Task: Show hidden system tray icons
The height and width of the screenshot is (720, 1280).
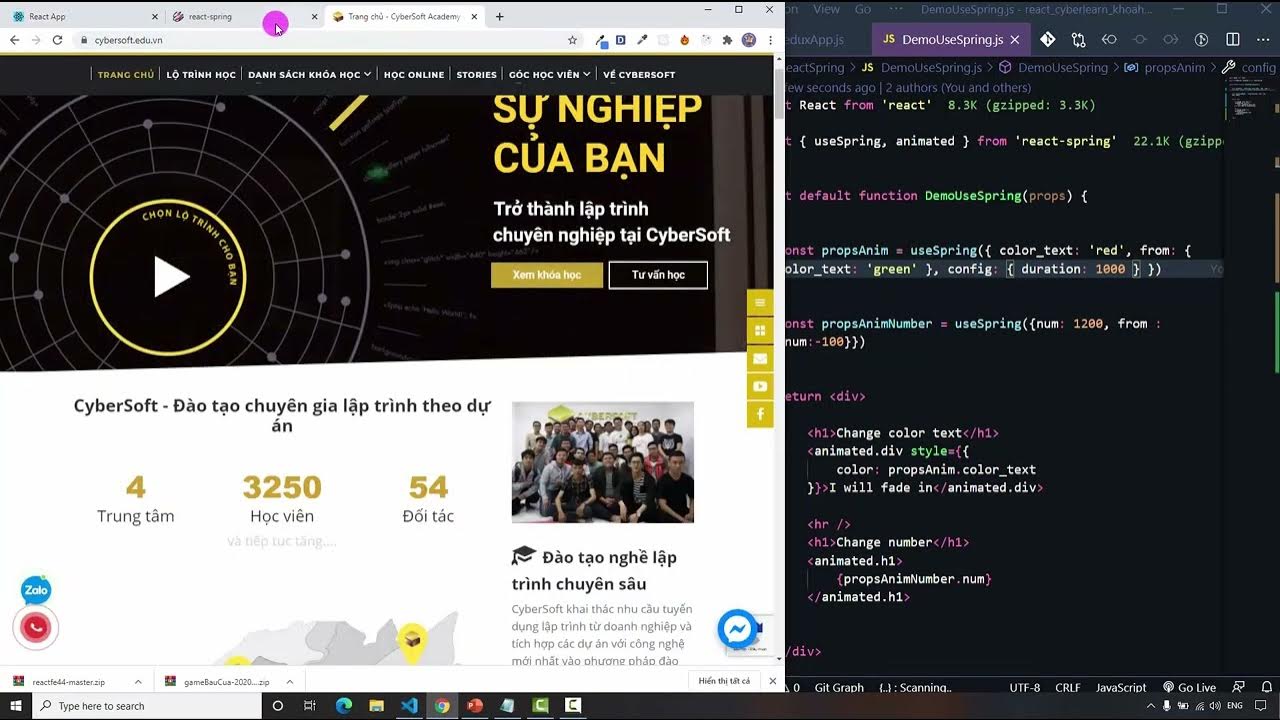Action: pos(1151,706)
